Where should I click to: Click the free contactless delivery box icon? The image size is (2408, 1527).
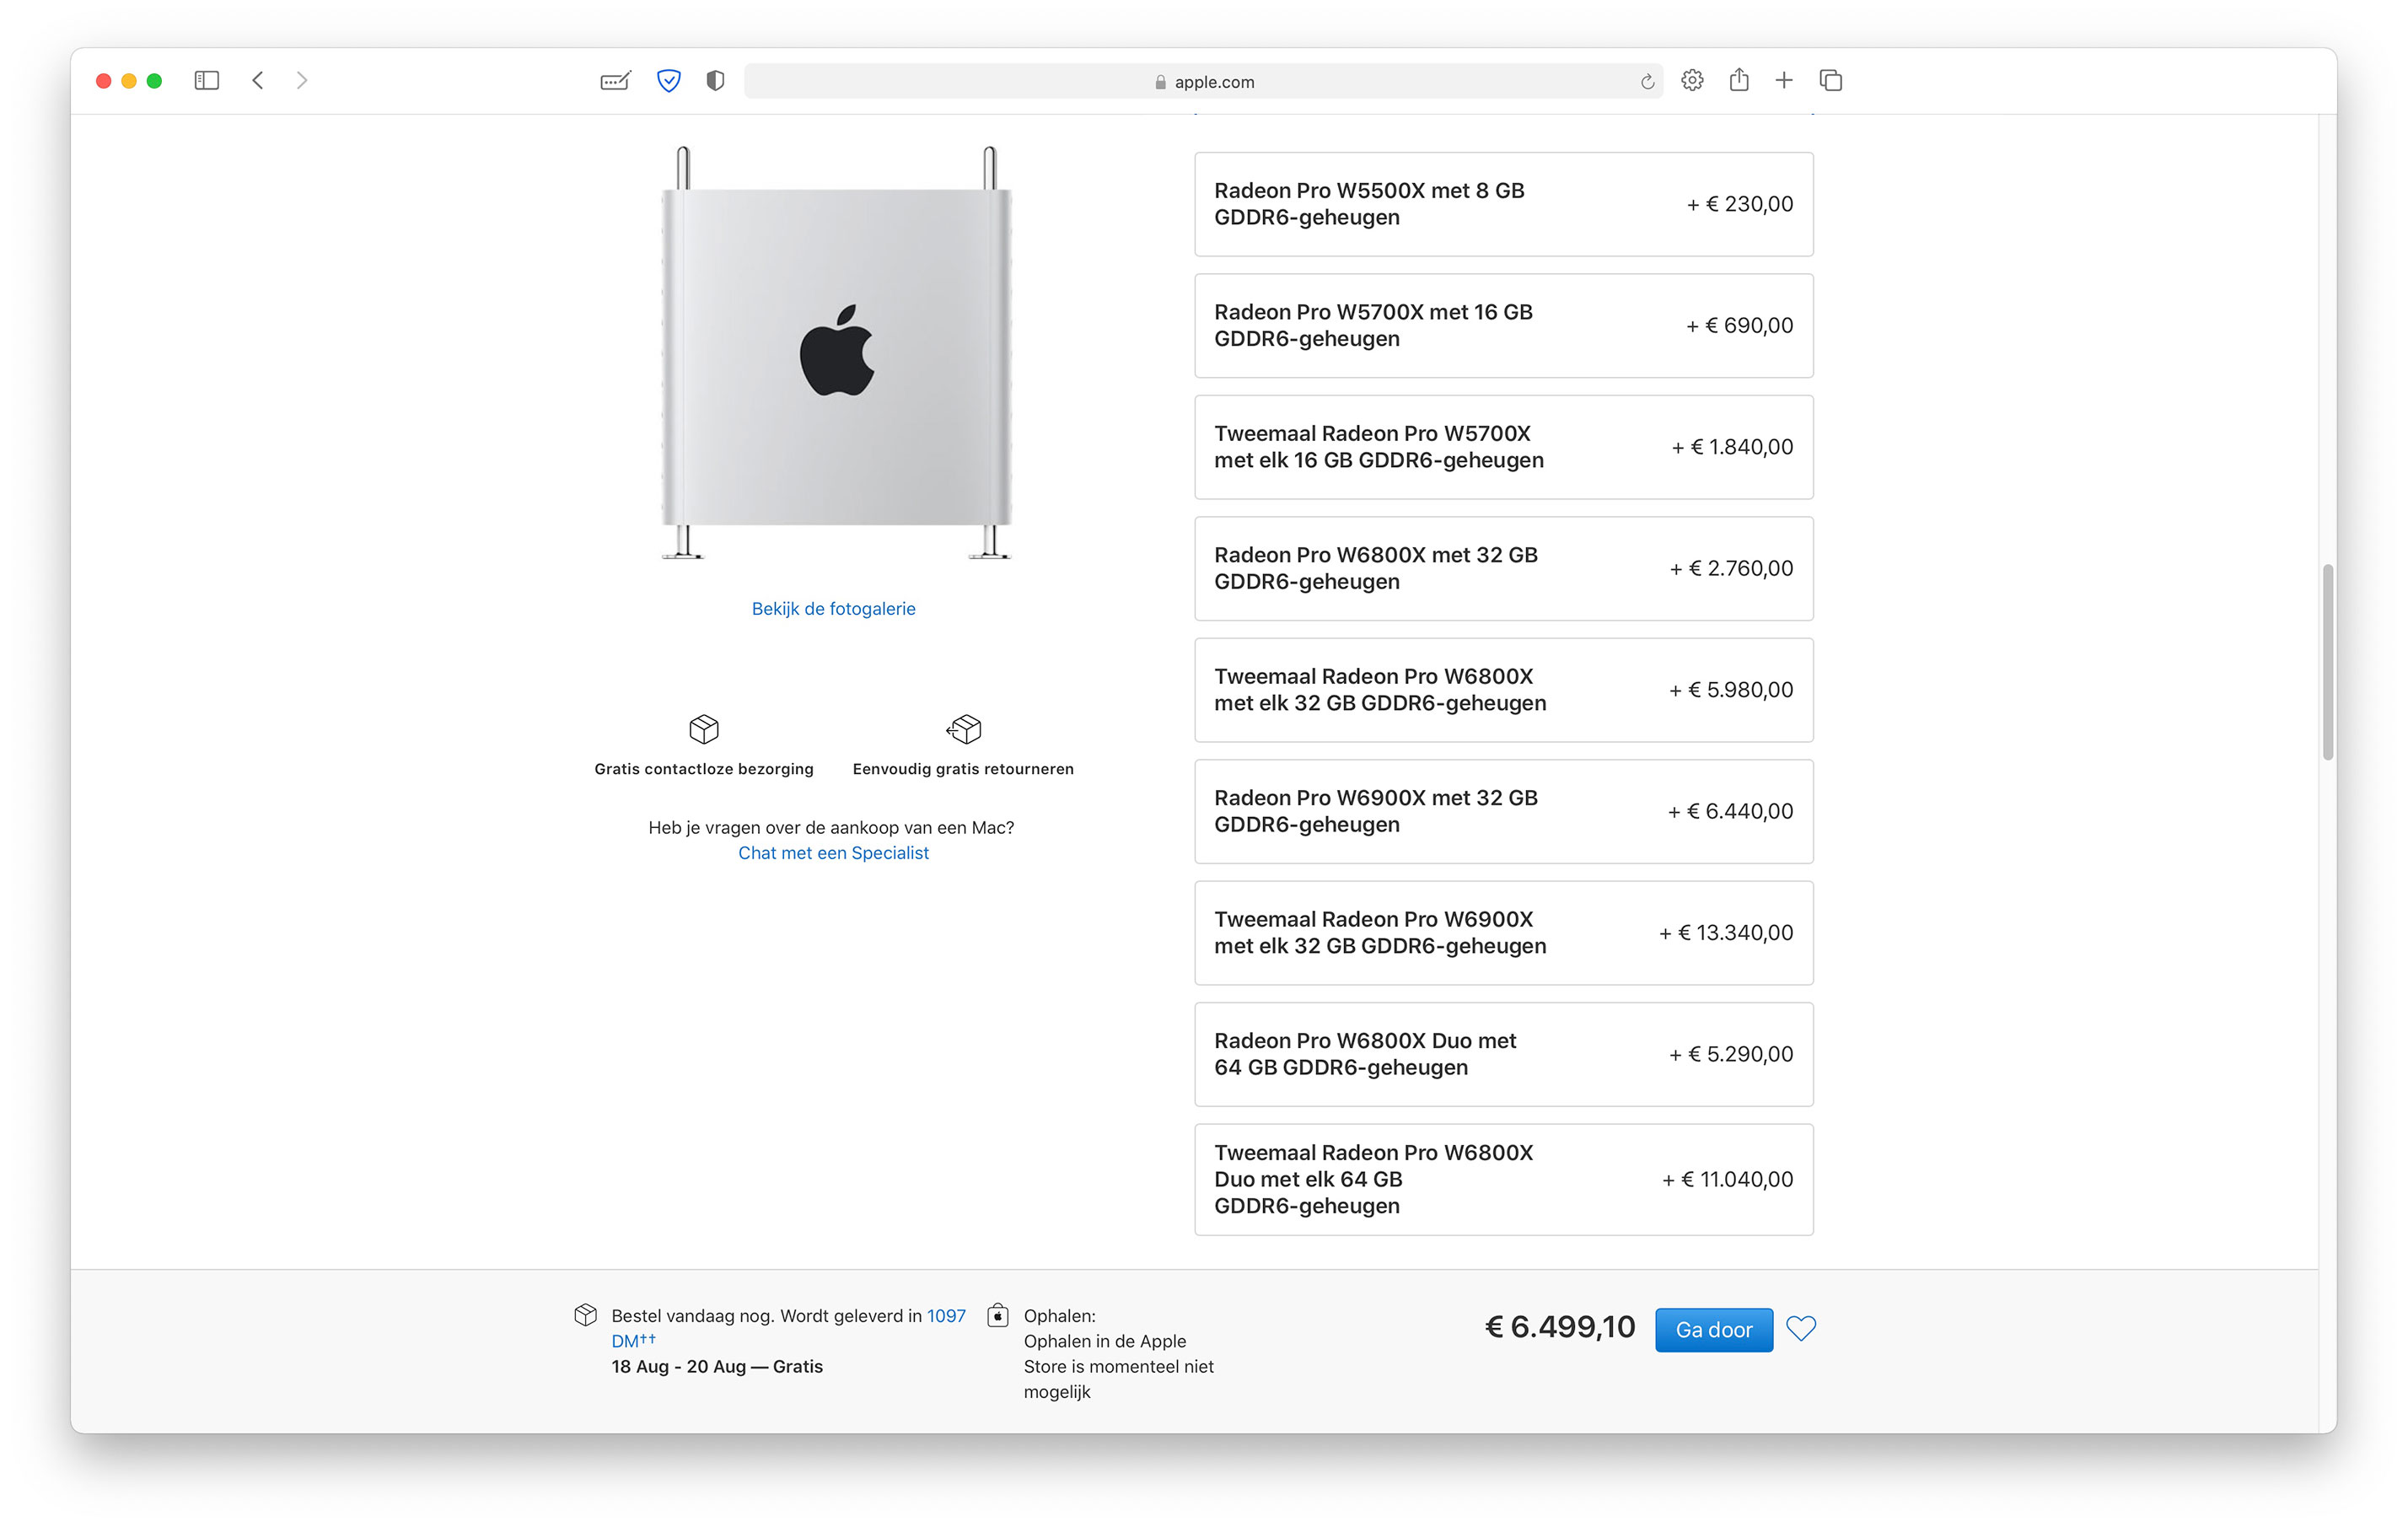704,729
